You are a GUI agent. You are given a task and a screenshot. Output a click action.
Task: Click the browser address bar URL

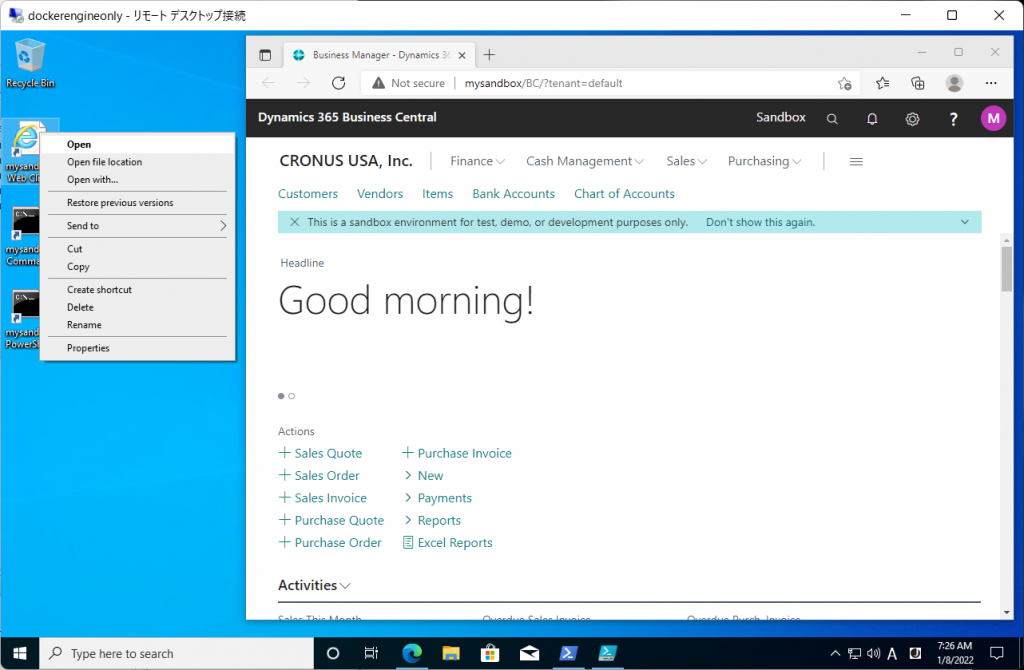(543, 83)
